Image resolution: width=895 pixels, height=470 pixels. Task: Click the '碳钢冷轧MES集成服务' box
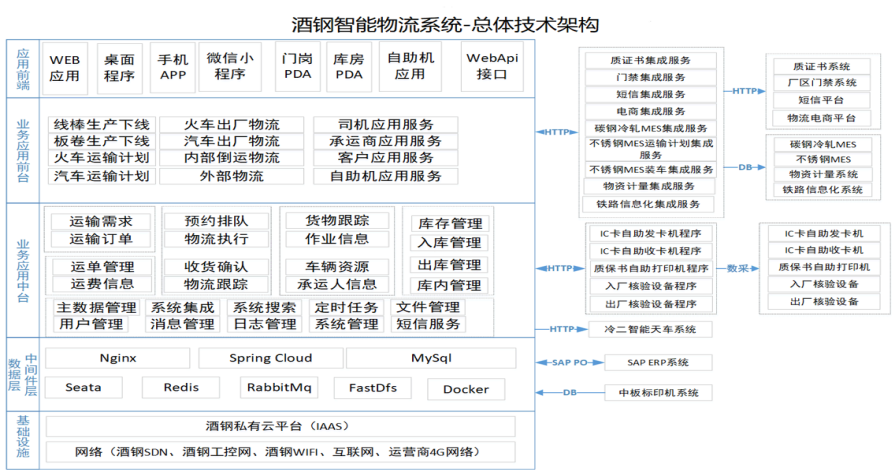650,128
